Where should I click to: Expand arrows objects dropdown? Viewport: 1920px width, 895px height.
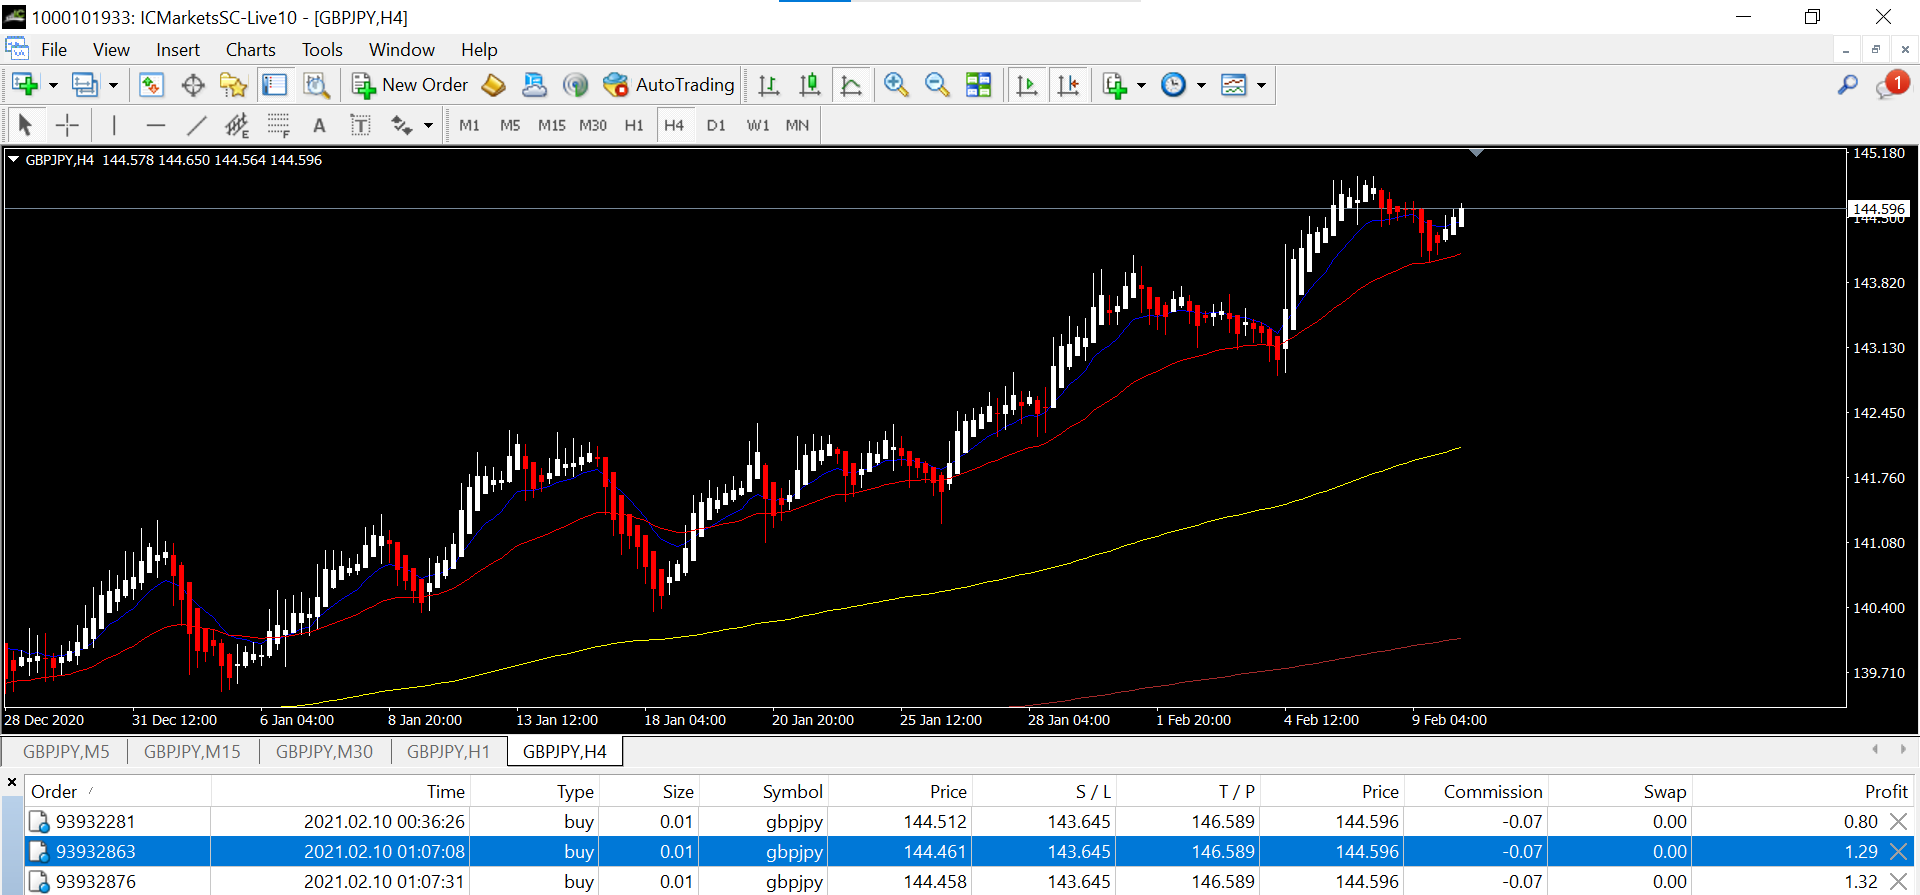(428, 125)
